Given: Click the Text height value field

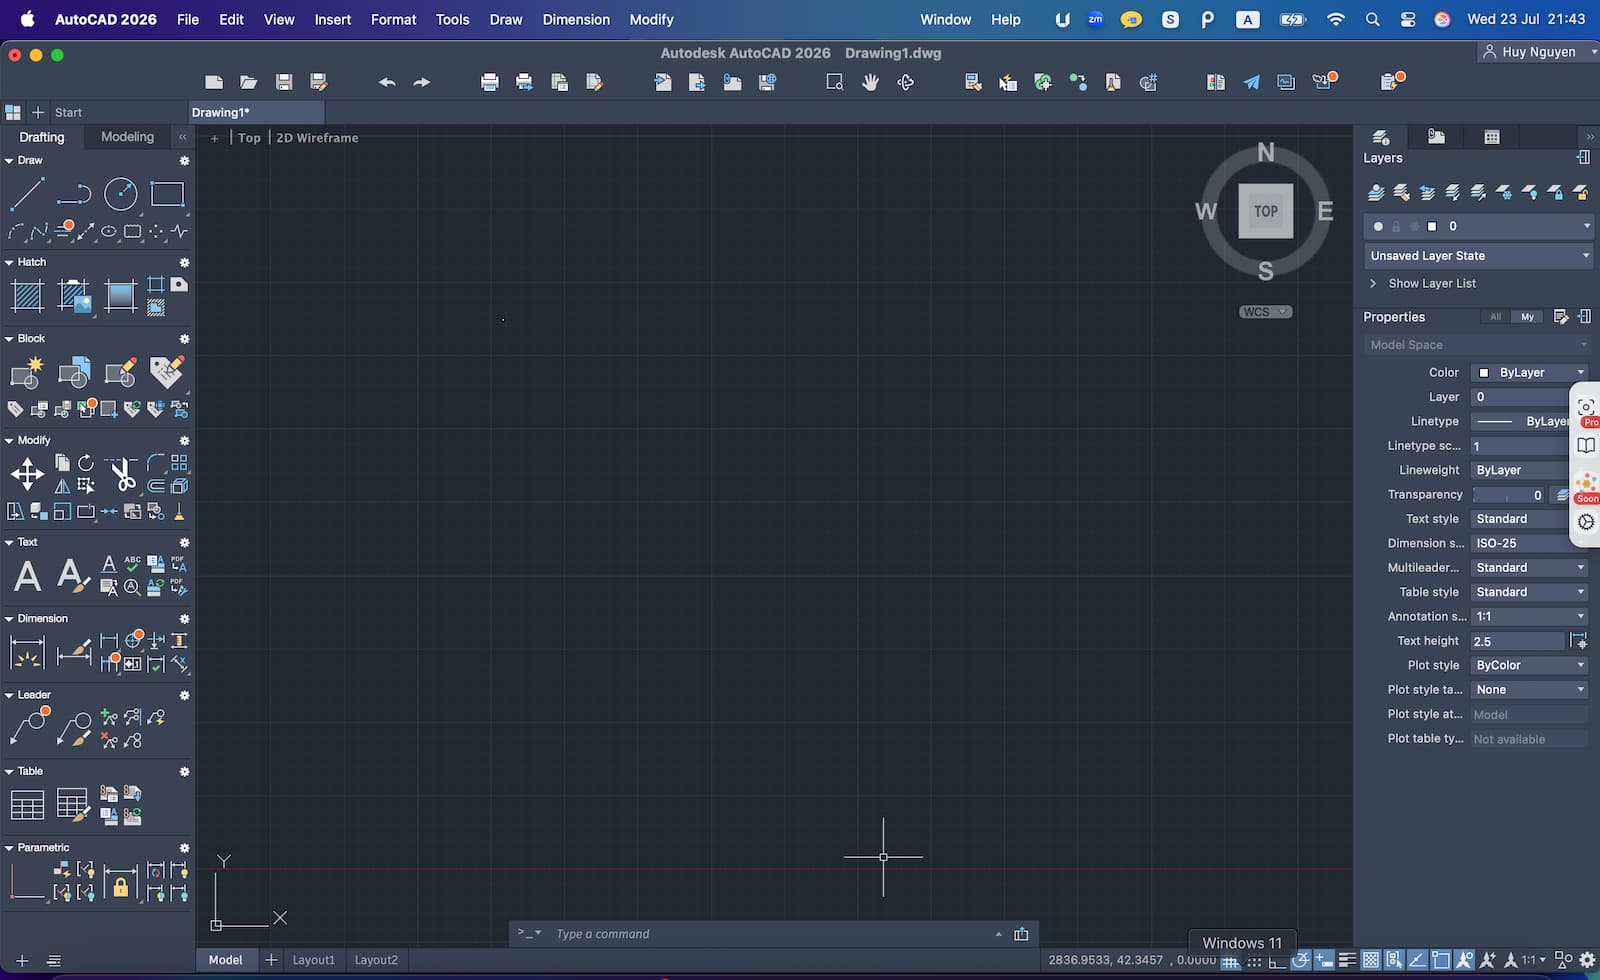Looking at the screenshot, I should [x=1518, y=641].
